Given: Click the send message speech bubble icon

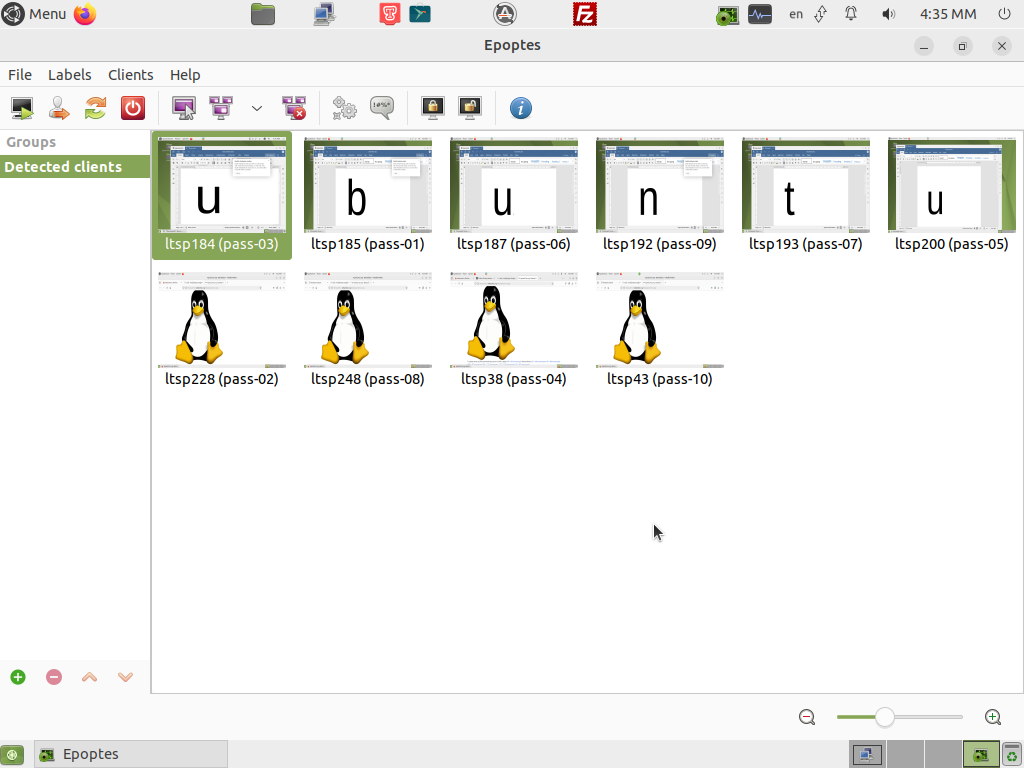Looking at the screenshot, I should [x=382, y=108].
